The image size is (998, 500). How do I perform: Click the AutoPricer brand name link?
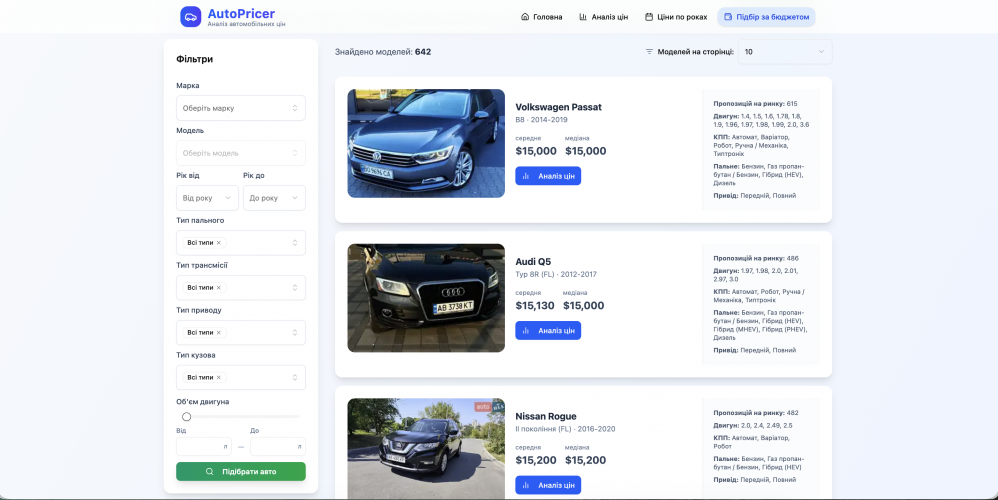point(241,13)
